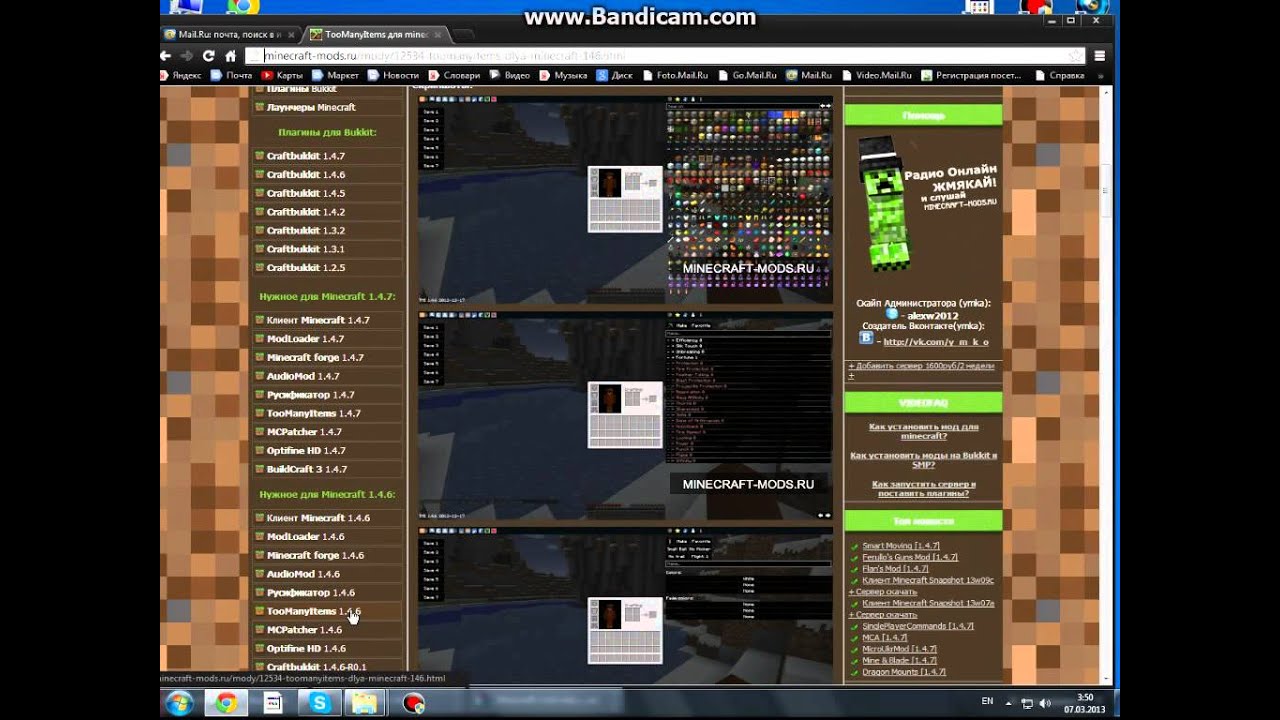Switch to the Mail.Ru tab
Image resolution: width=1280 pixels, height=720 pixels.
click(229, 33)
